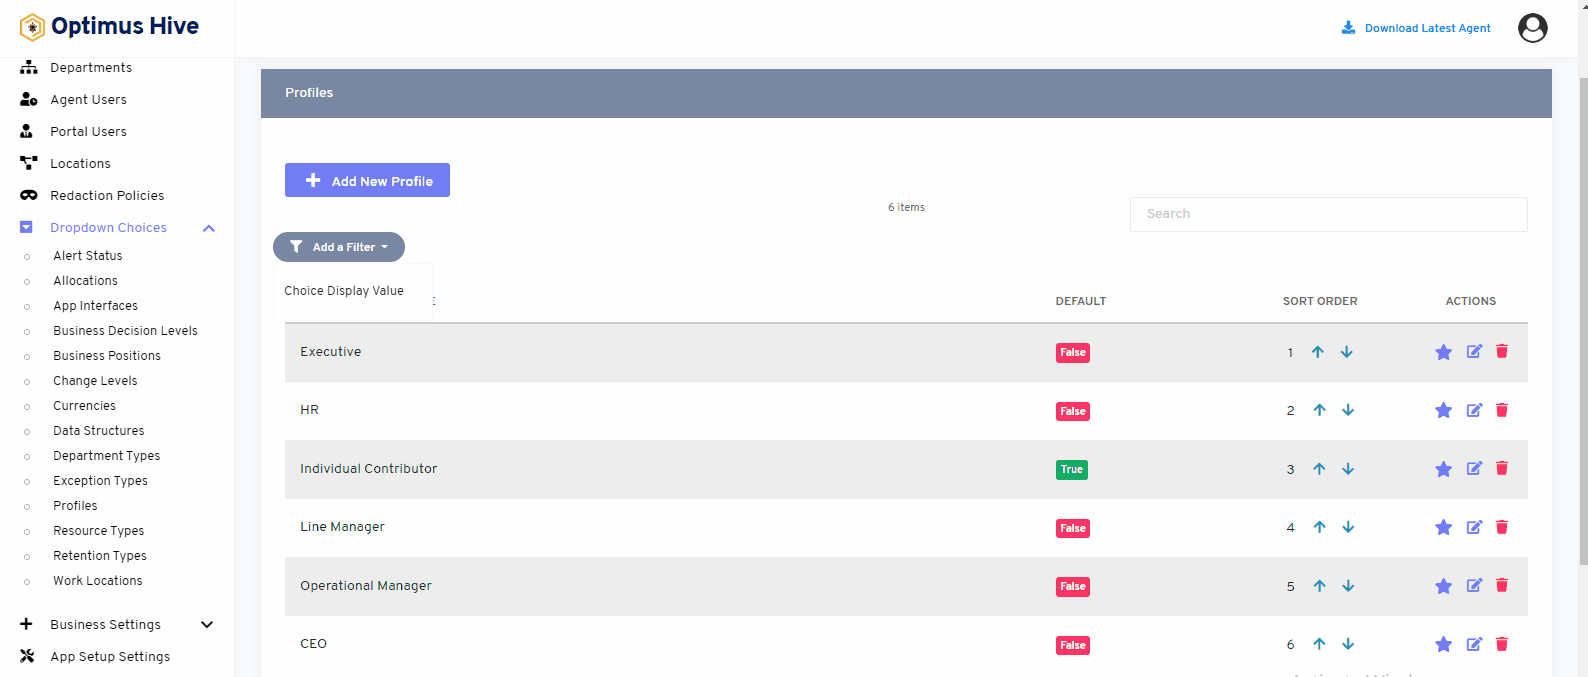1588x677 pixels.
Task: Open Allocations in sidebar
Action: [85, 281]
